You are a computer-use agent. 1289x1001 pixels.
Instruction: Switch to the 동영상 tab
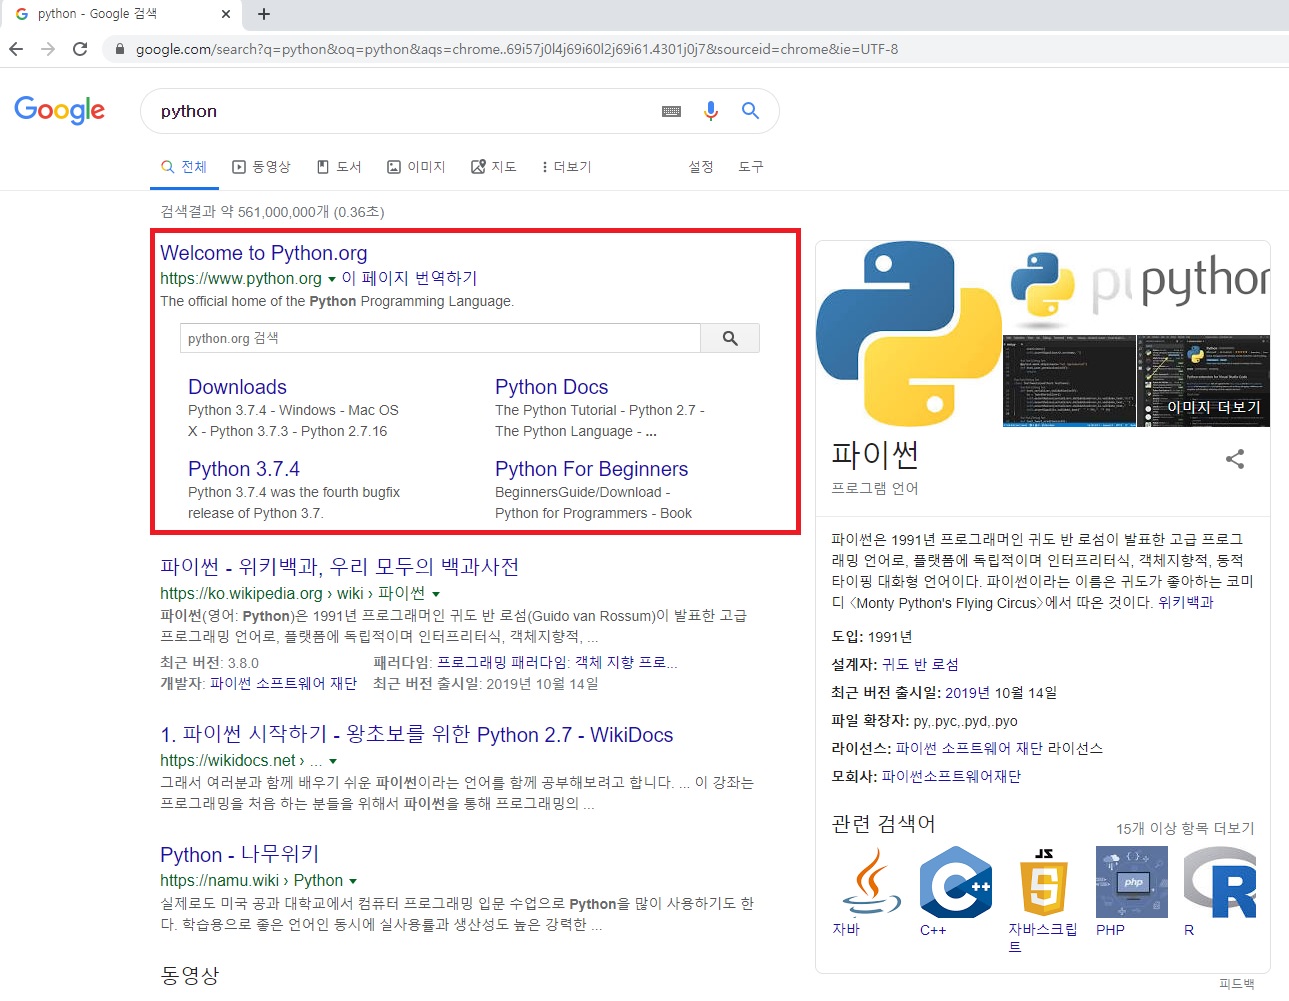point(261,167)
